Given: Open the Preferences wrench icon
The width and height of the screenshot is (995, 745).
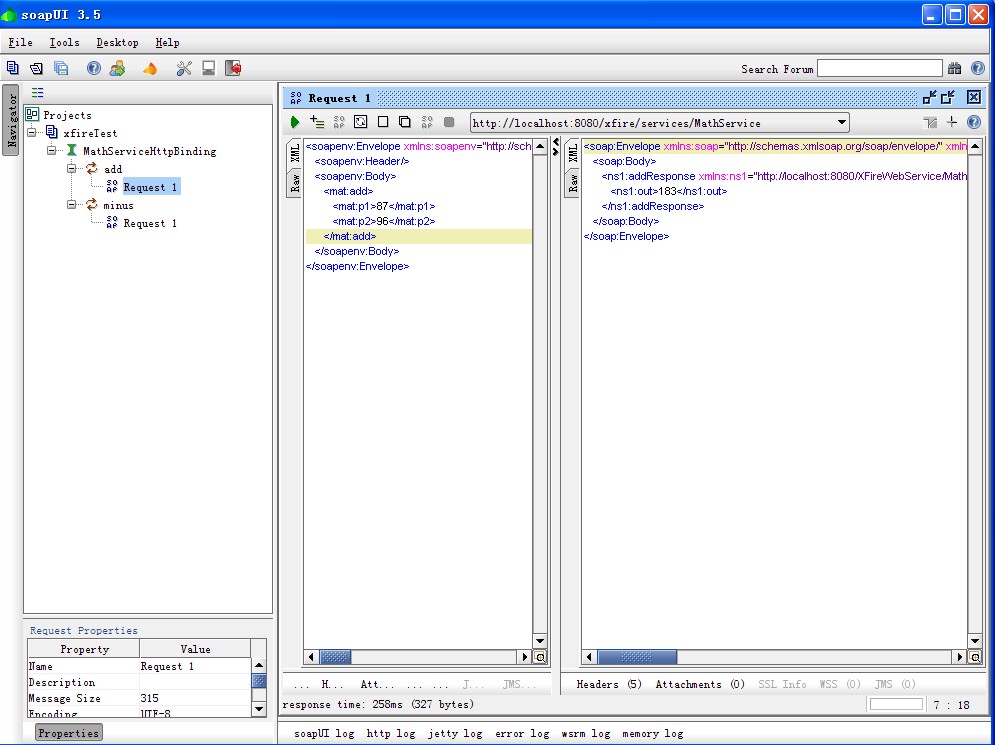Looking at the screenshot, I should pyautogui.click(x=183, y=69).
